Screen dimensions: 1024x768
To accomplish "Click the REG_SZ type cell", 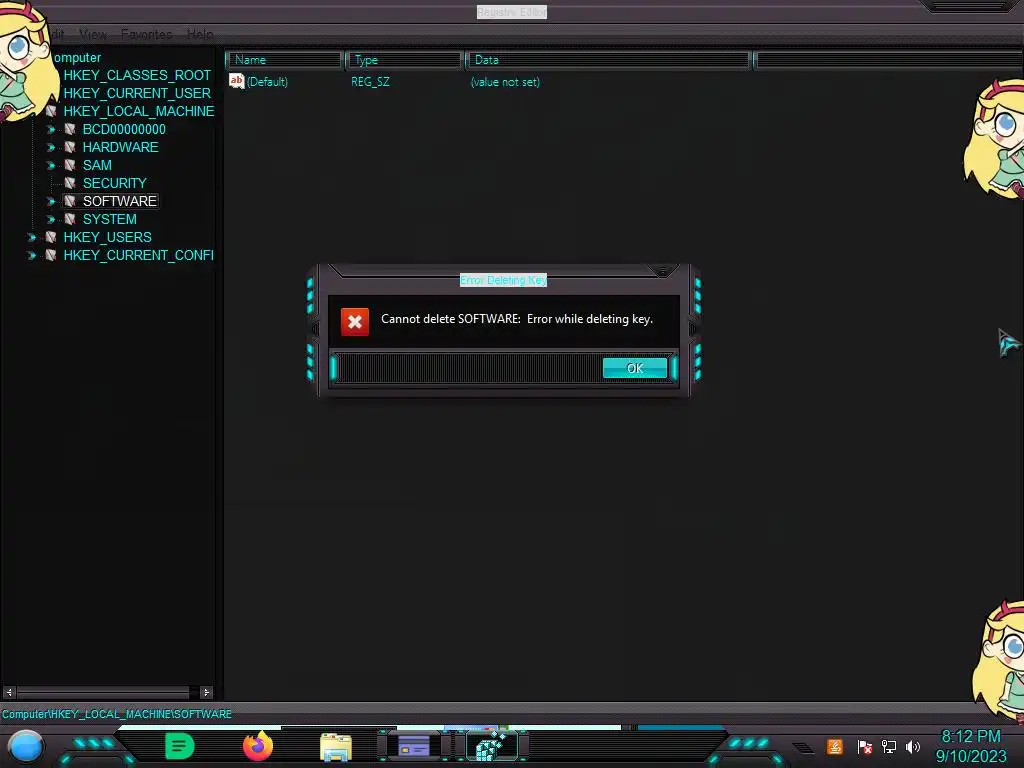I will pos(370,82).
